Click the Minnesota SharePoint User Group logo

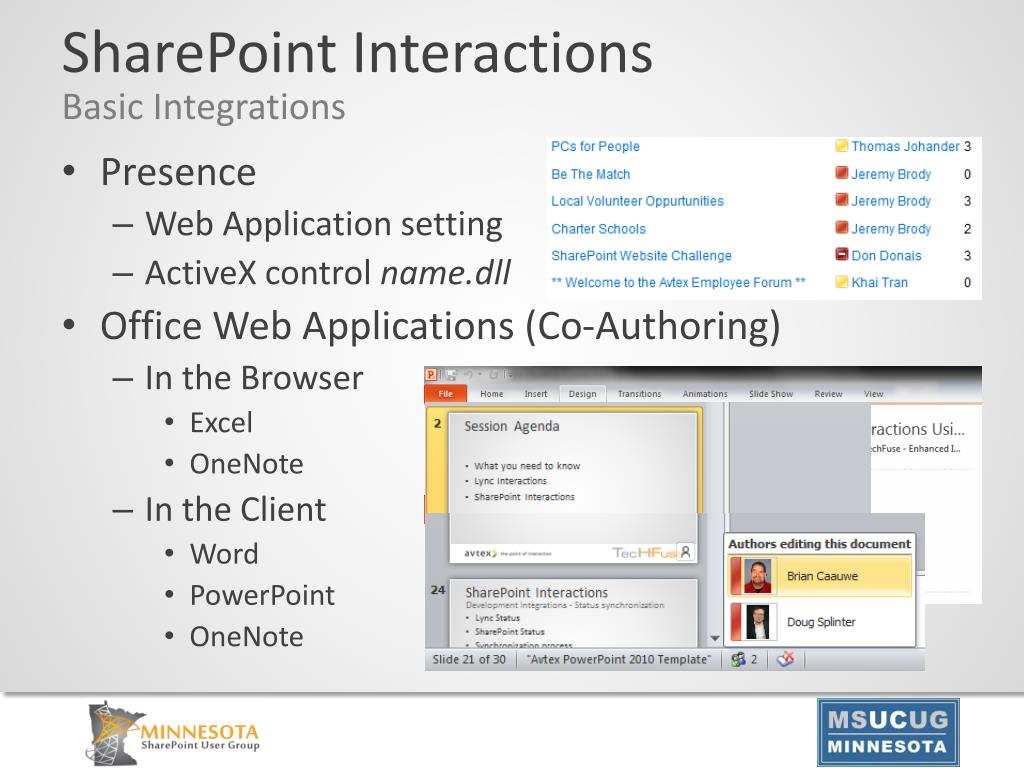174,733
